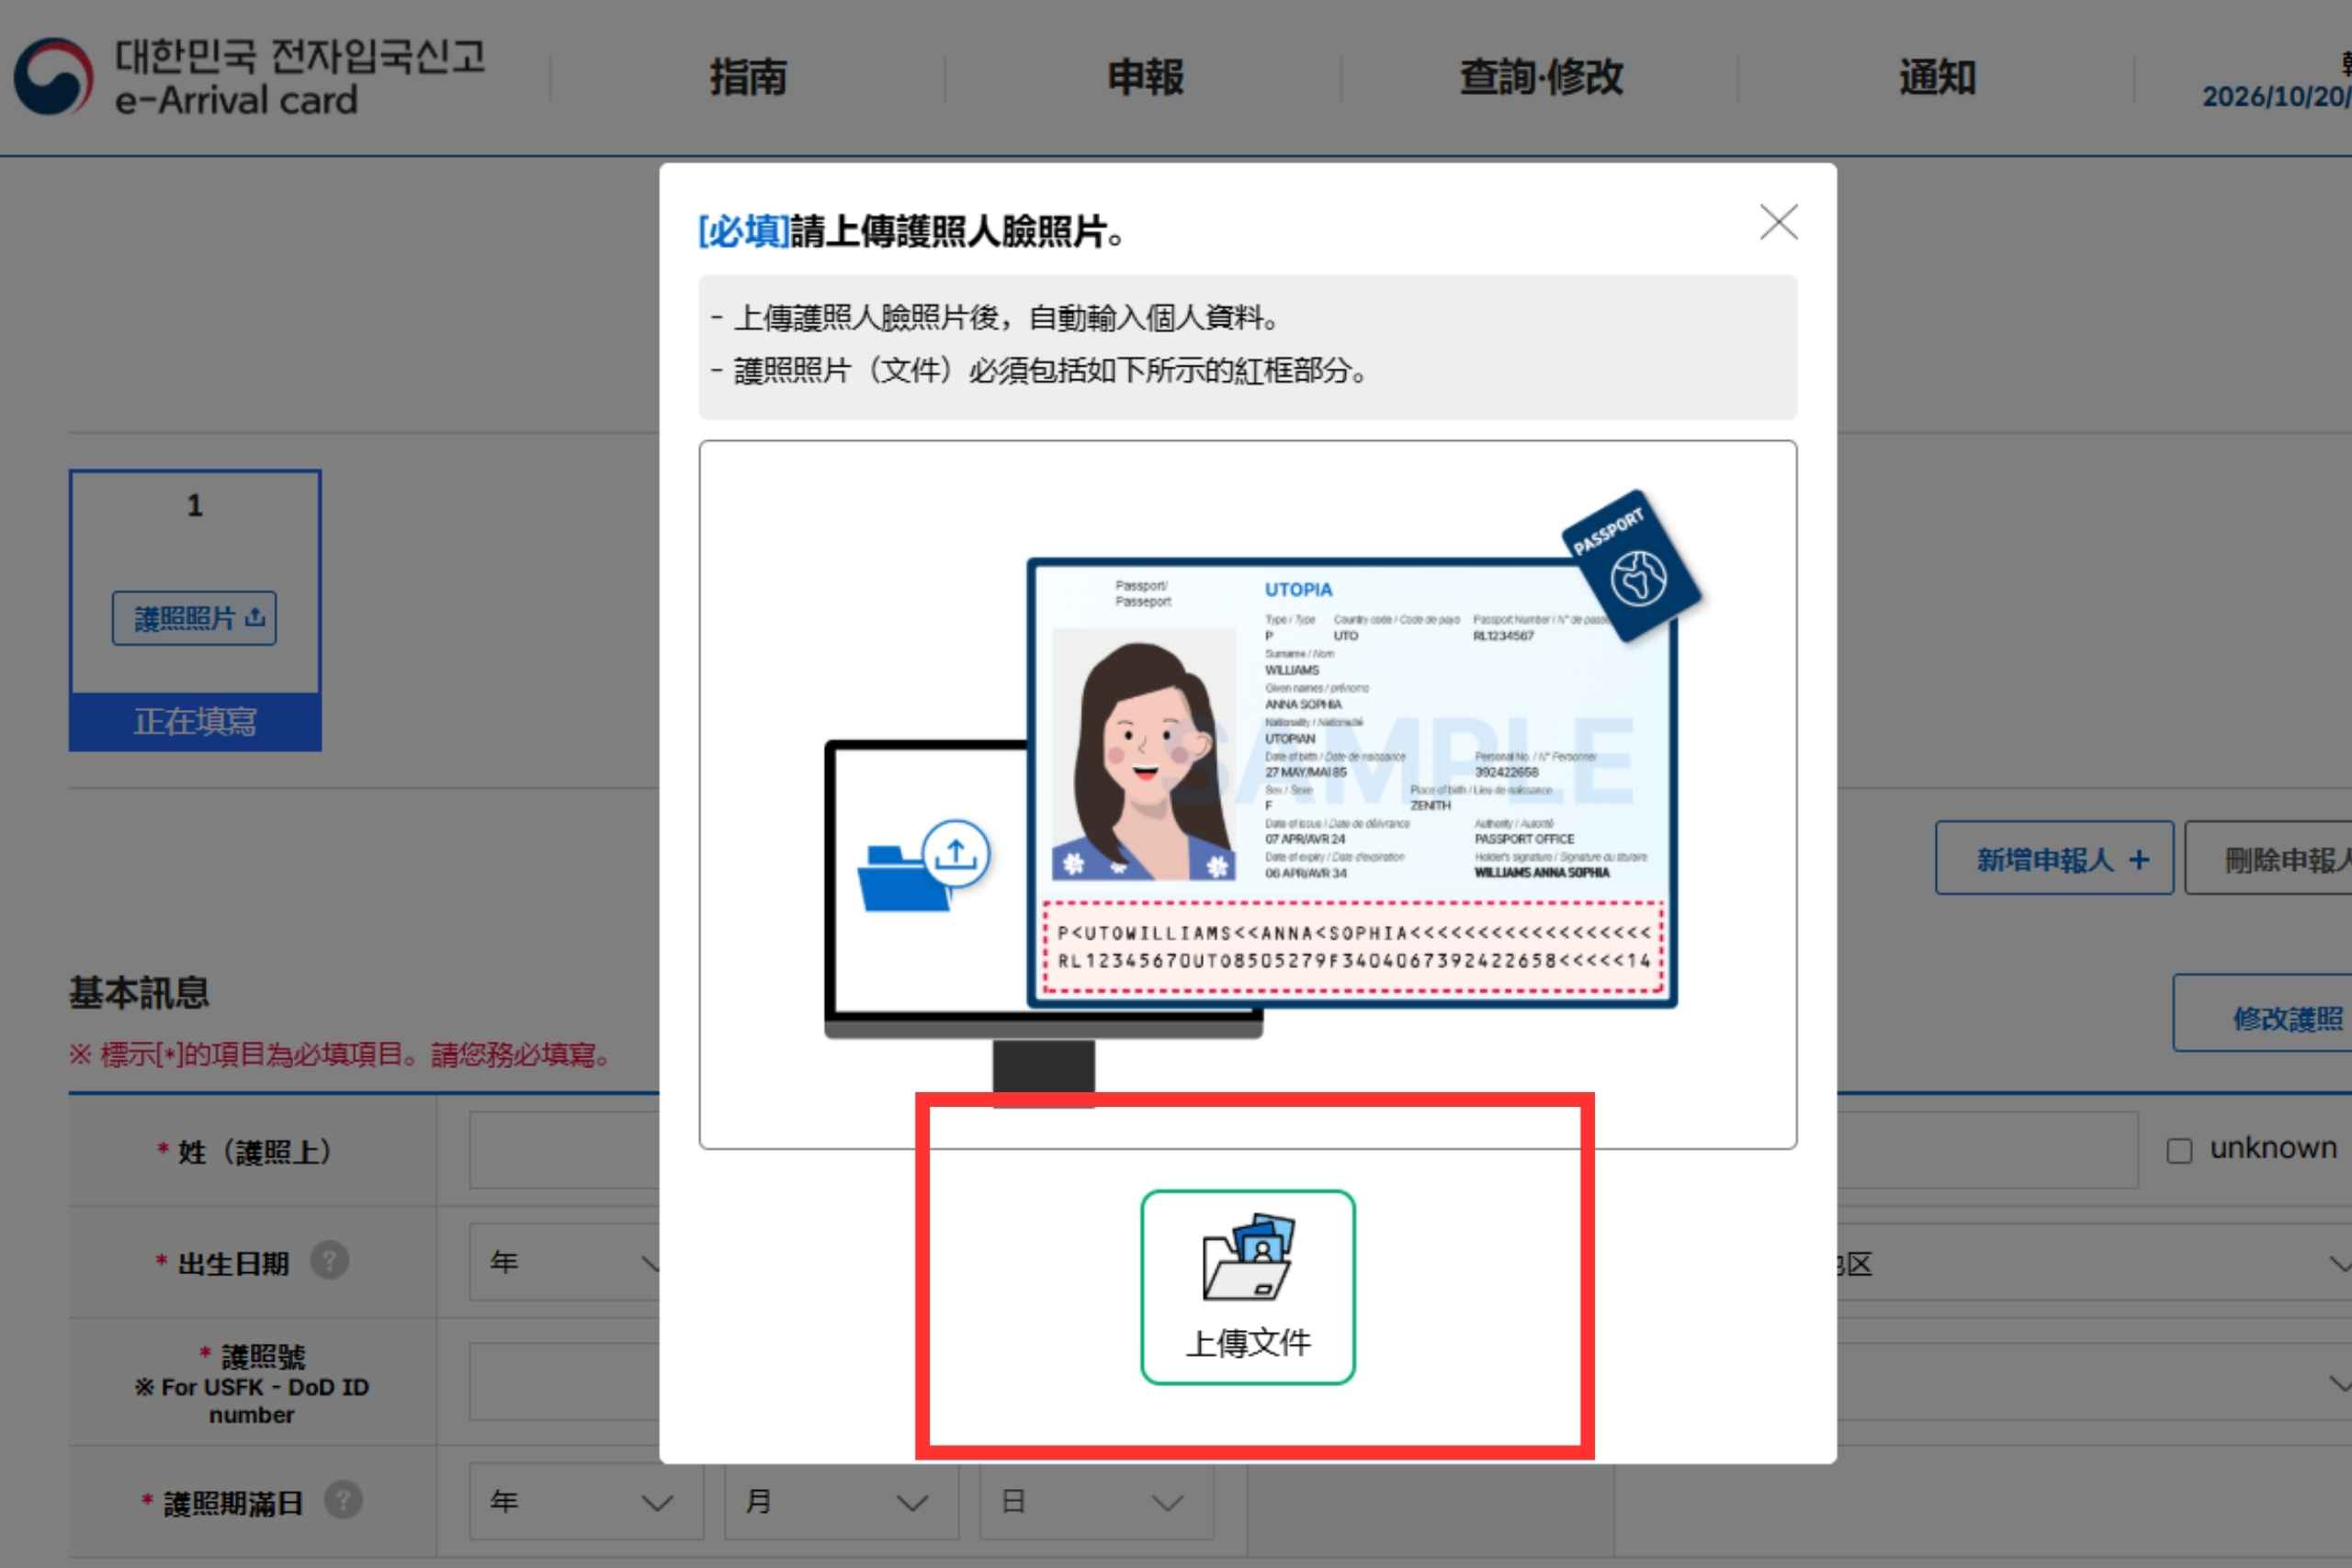Viewport: 2352px width, 1568px height.
Task: Click the 2026/10/20 date text in header
Action: [2276, 97]
